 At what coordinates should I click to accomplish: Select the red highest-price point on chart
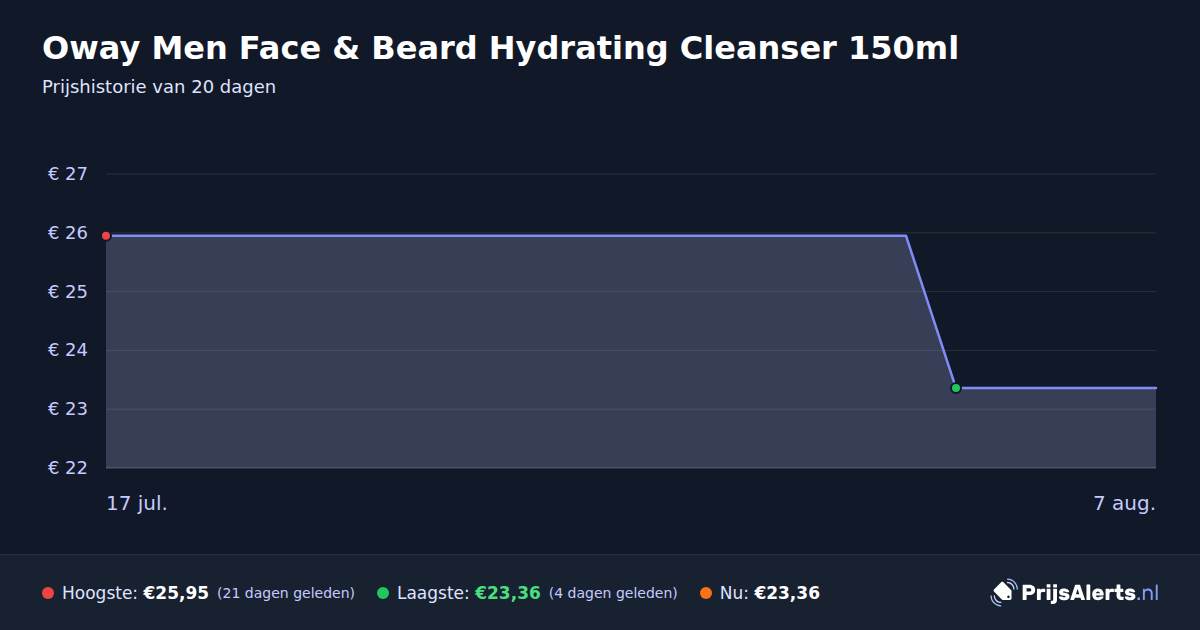[x=106, y=236]
